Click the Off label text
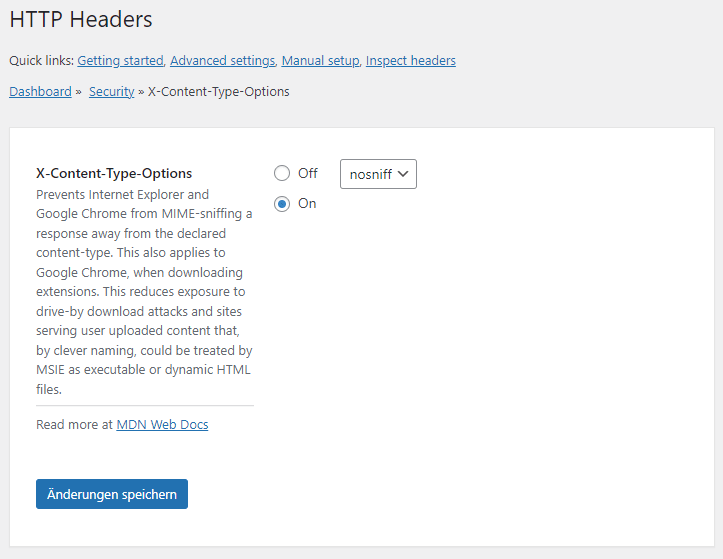 (x=308, y=173)
